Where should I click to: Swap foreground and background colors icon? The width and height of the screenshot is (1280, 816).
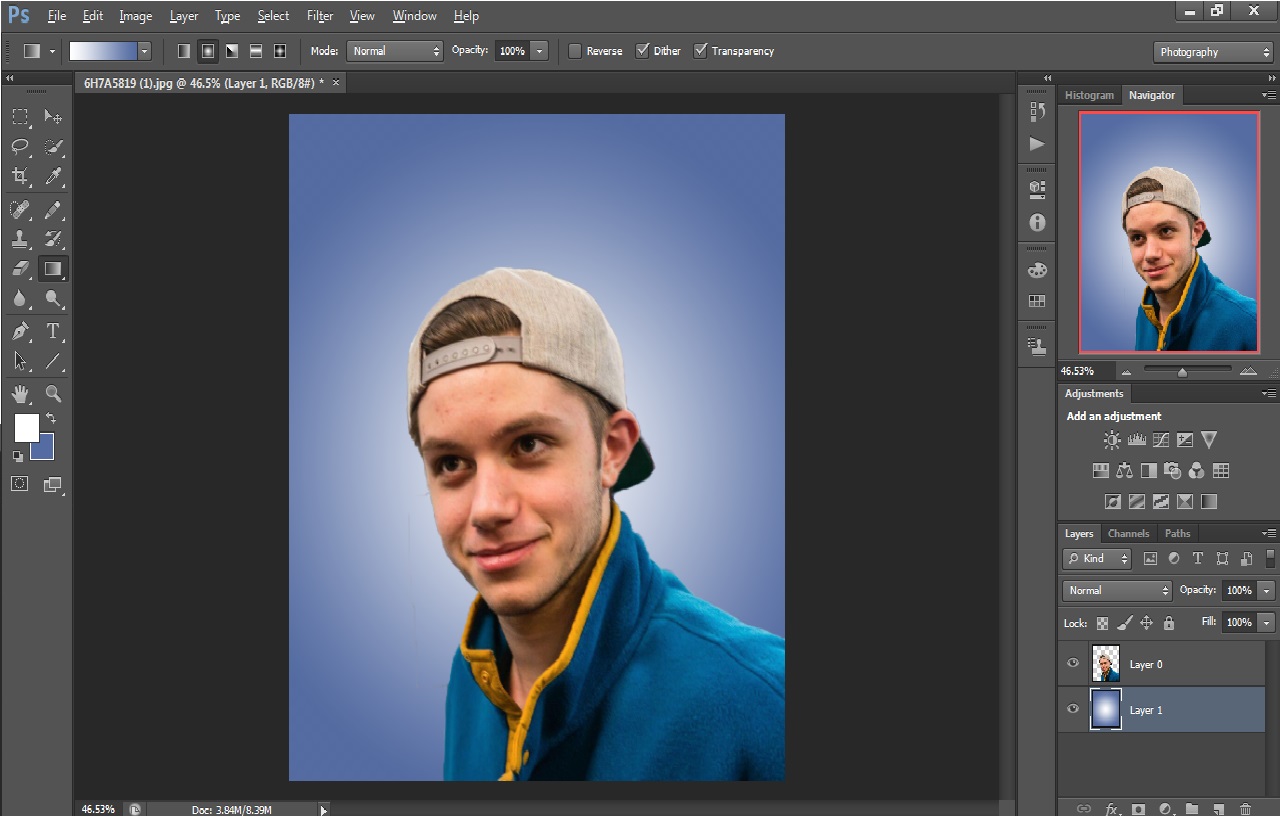[x=51, y=418]
